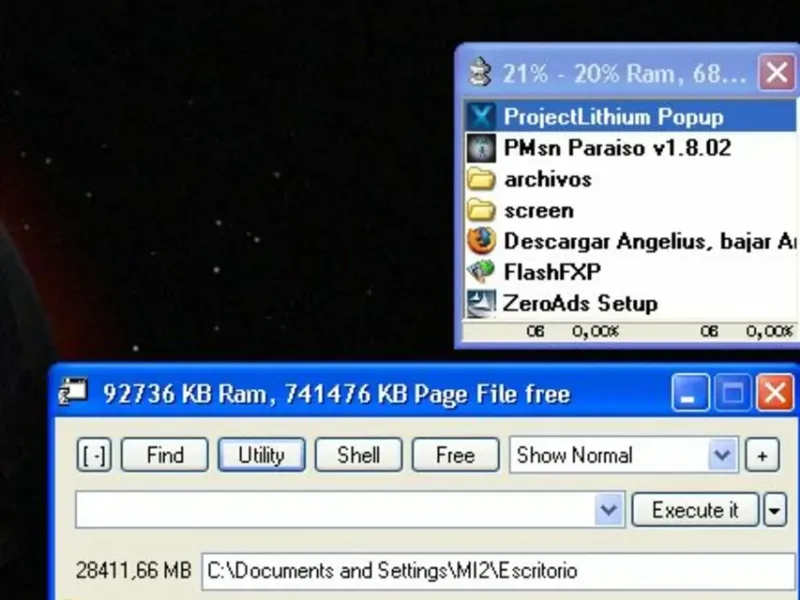Select the FlashFXP row
The image size is (800, 600).
click(630, 271)
